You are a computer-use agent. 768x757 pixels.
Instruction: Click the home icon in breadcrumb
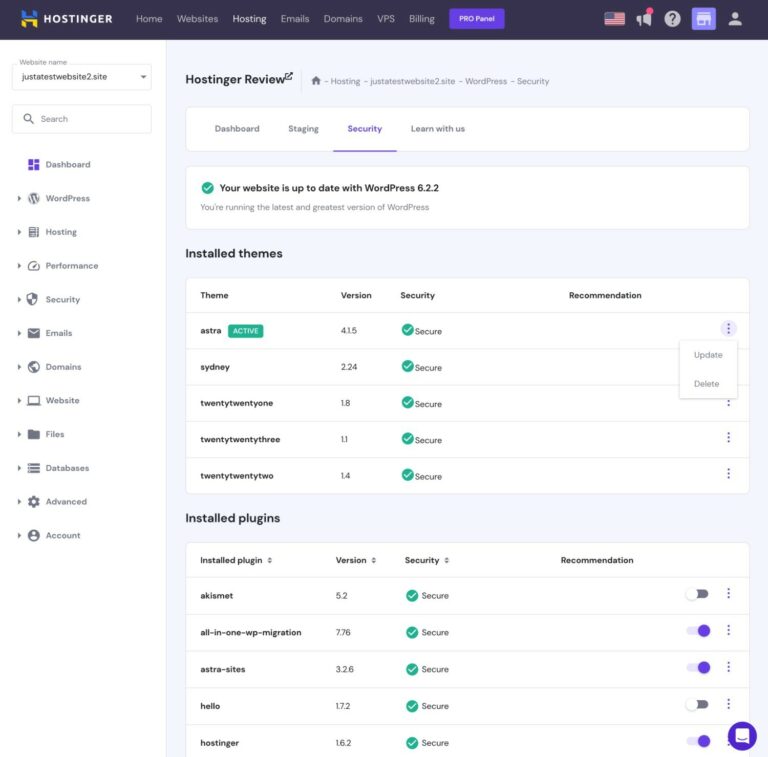coord(316,81)
